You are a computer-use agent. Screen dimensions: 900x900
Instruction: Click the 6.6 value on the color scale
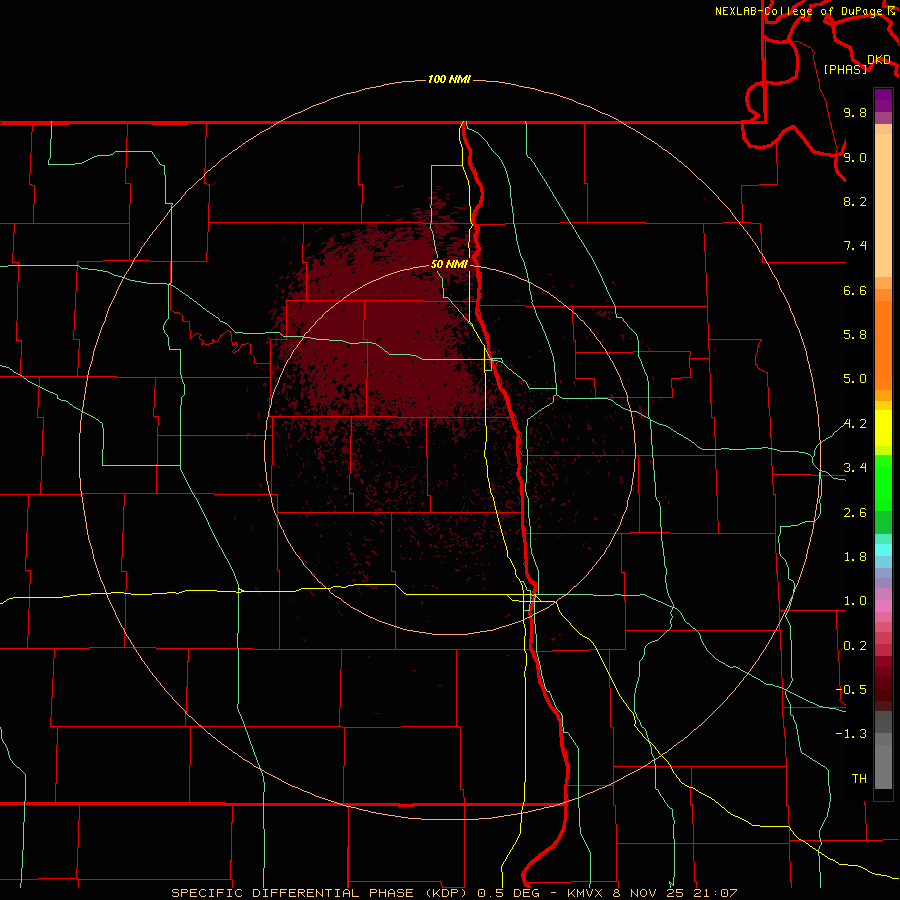tap(855, 290)
